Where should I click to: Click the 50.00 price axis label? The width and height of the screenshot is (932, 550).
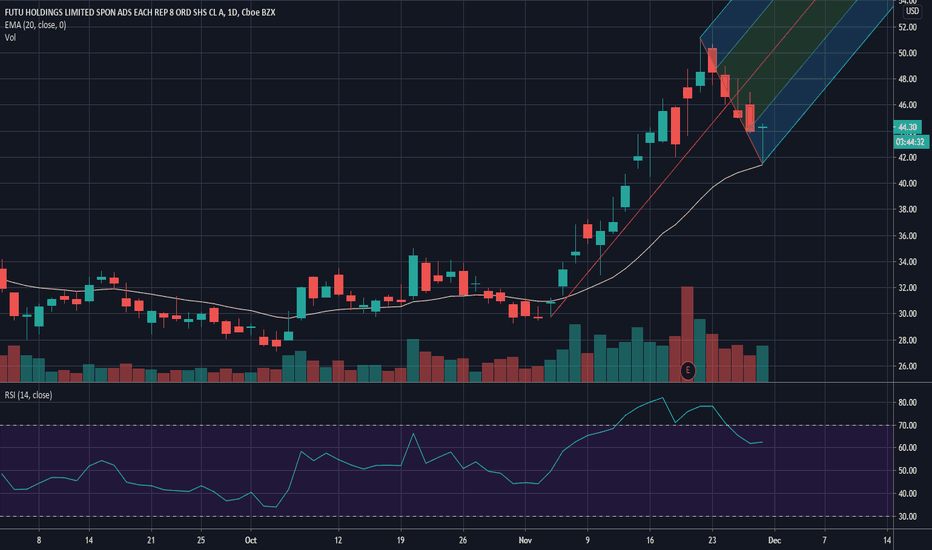[907, 53]
